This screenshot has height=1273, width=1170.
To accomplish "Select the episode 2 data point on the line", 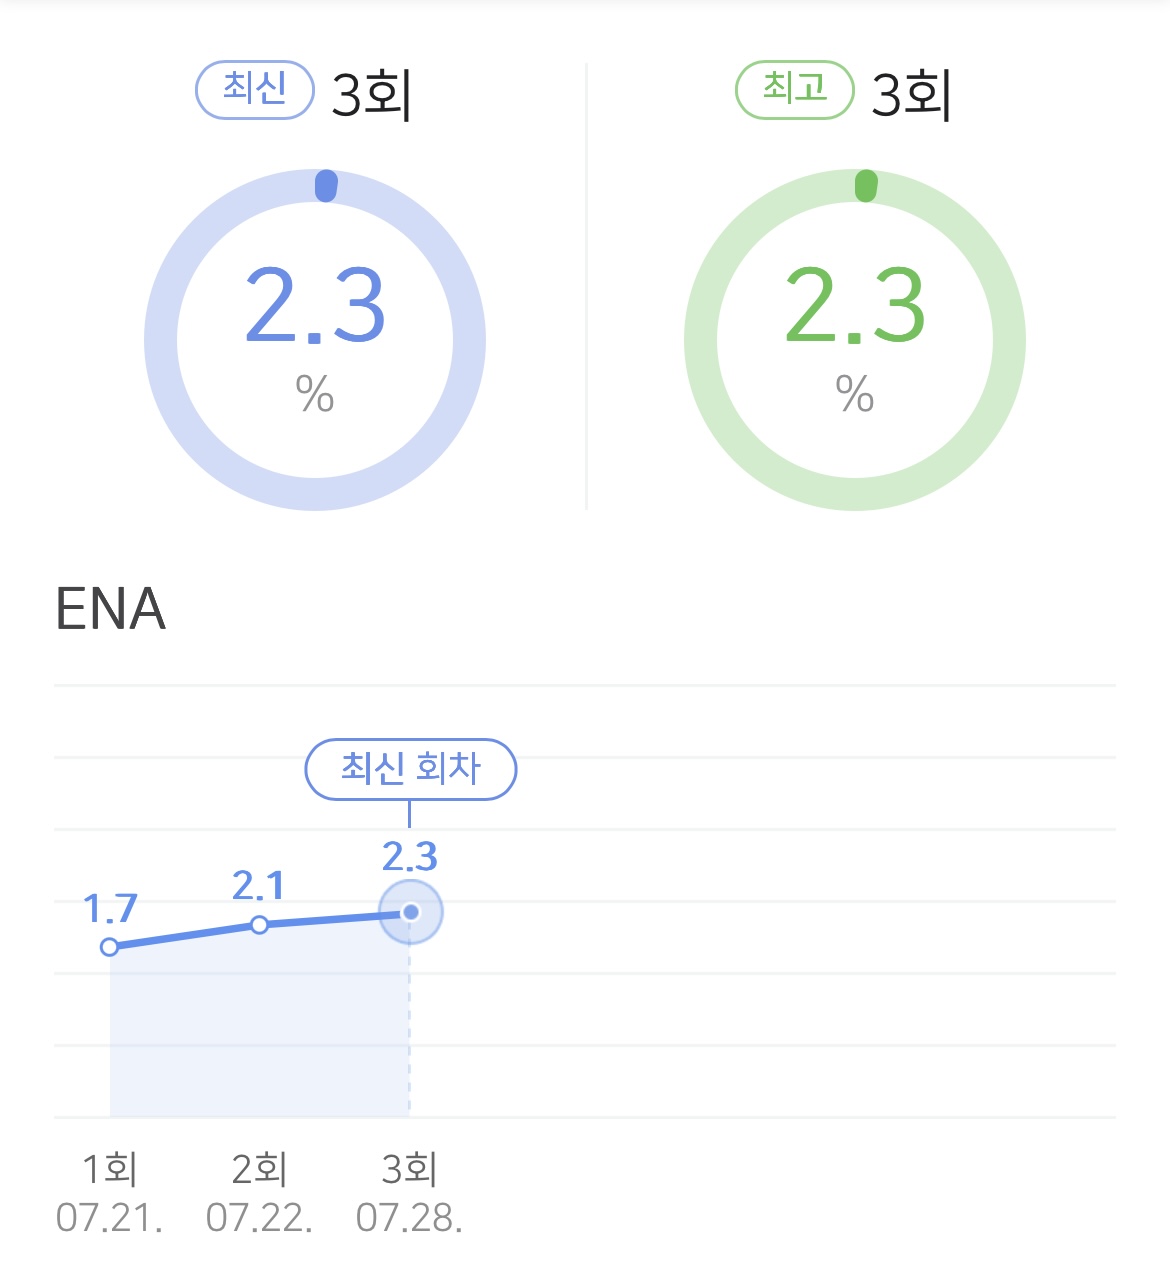I will point(260,925).
